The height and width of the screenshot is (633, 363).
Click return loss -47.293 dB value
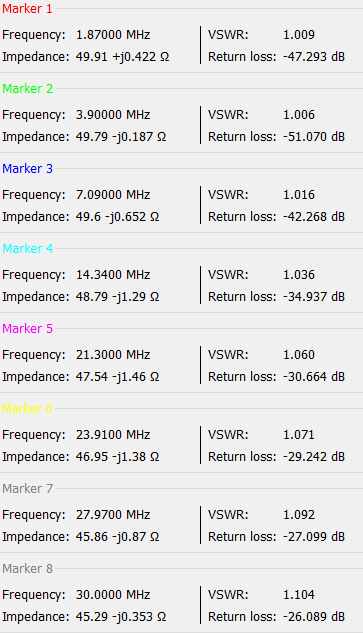click(314, 57)
